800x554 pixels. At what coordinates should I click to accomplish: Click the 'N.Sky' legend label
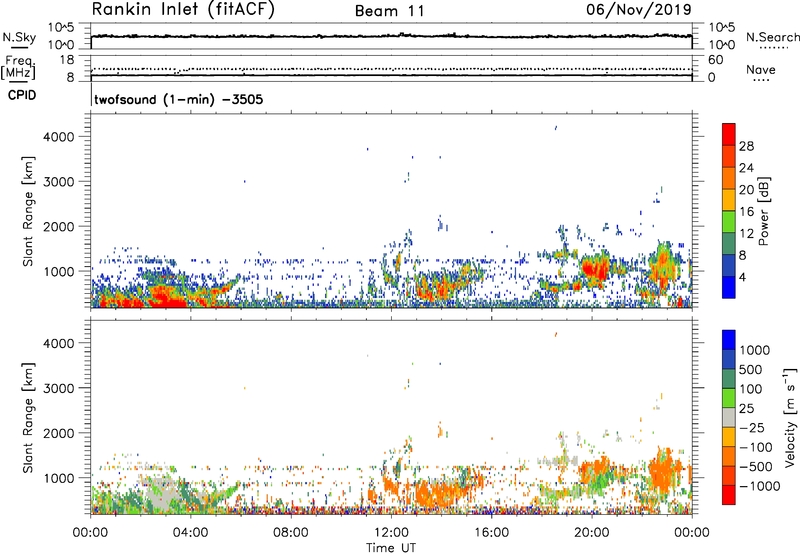(x=19, y=37)
